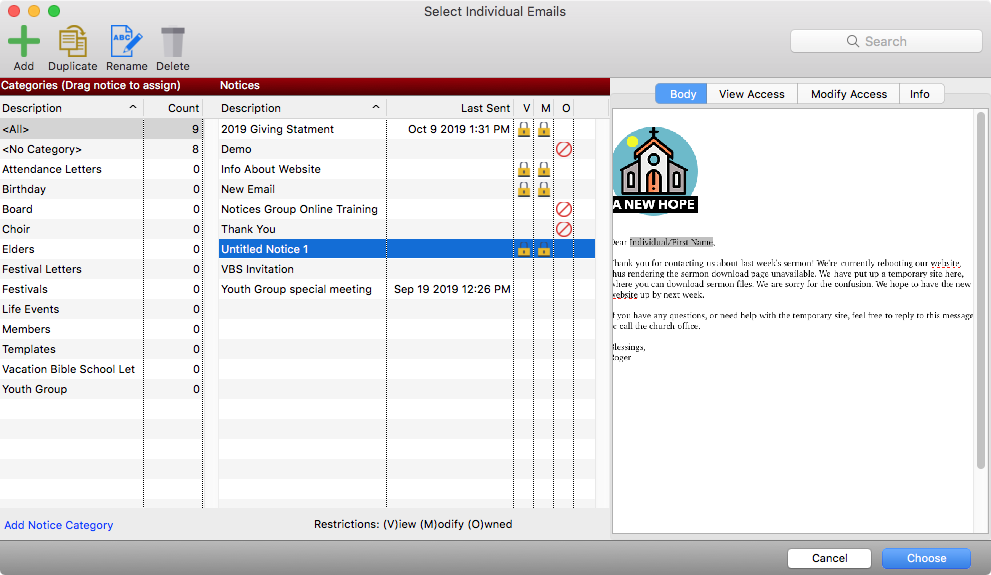Screen dimensions: 991x575
Task: Click into the Search field
Action: (886, 41)
